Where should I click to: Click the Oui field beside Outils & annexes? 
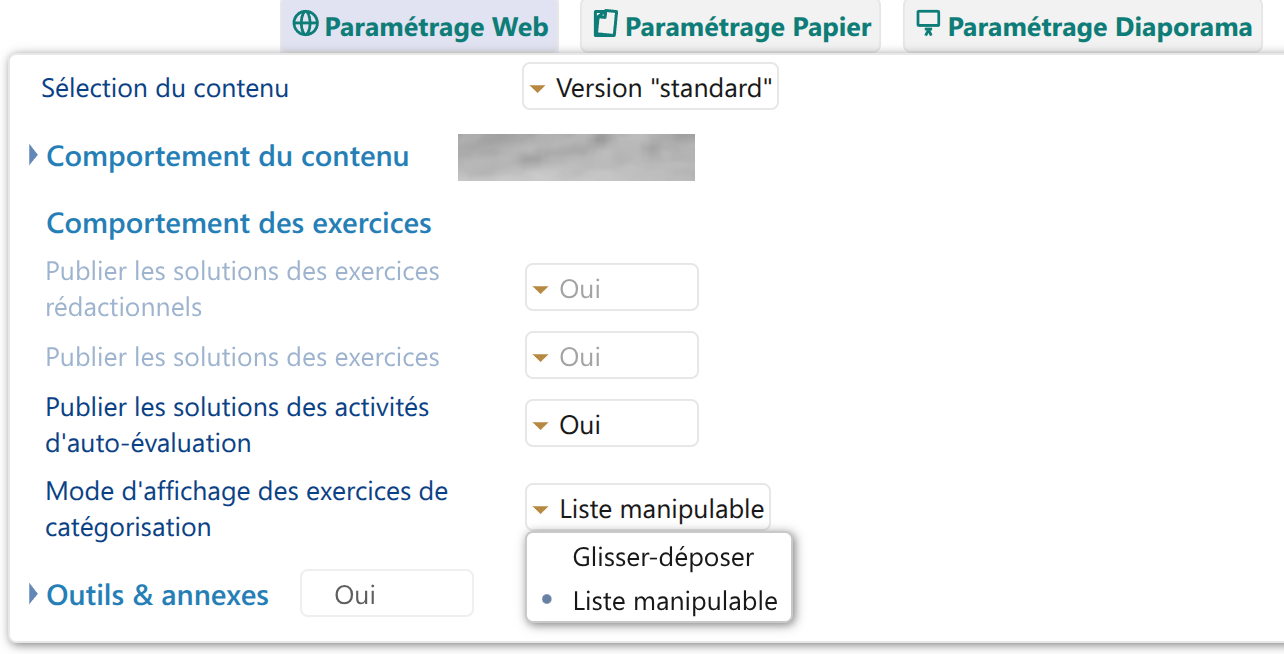pyautogui.click(x=386, y=595)
